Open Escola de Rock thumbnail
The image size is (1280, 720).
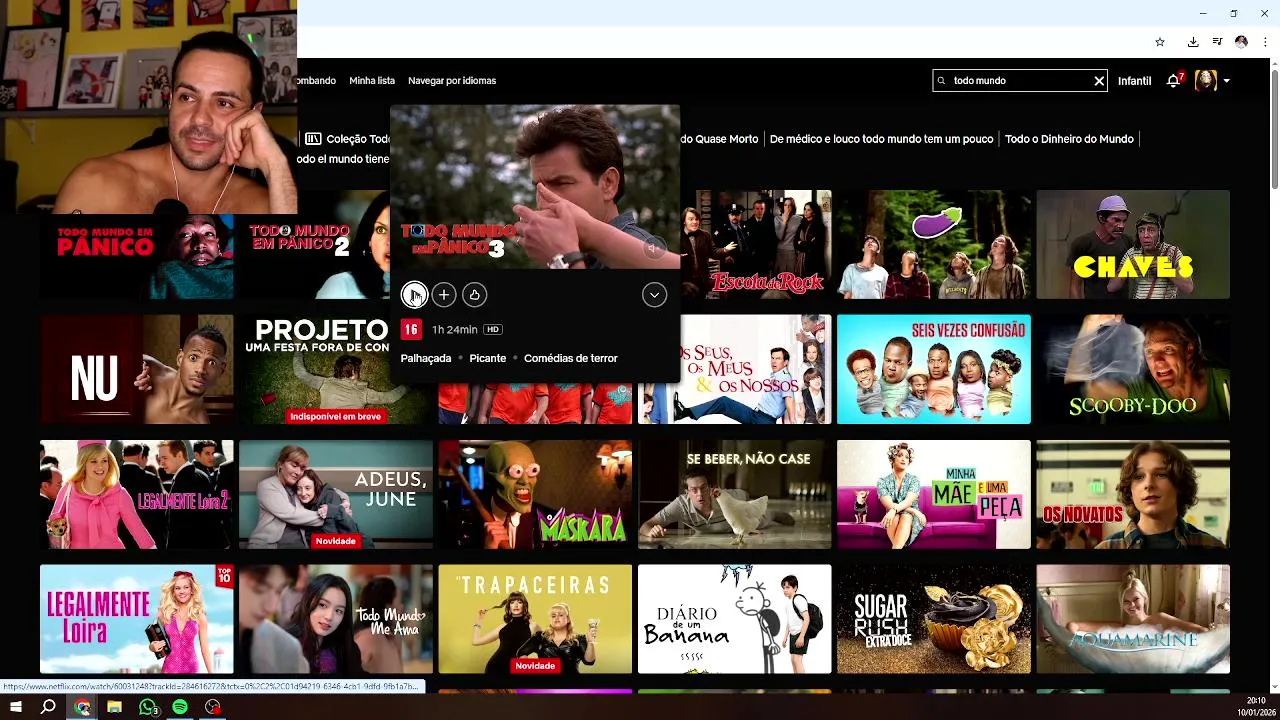click(x=756, y=245)
